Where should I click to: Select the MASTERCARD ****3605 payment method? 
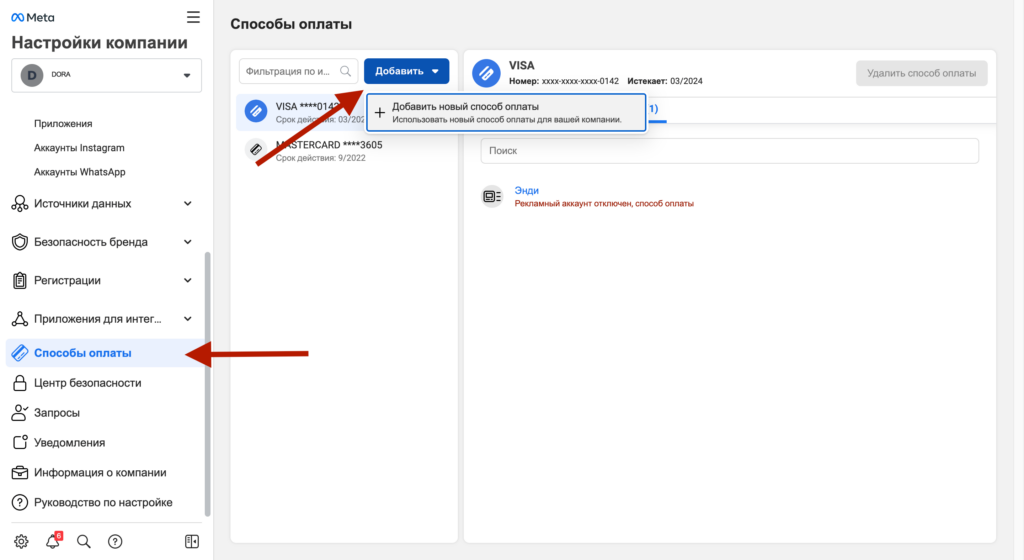(328, 150)
